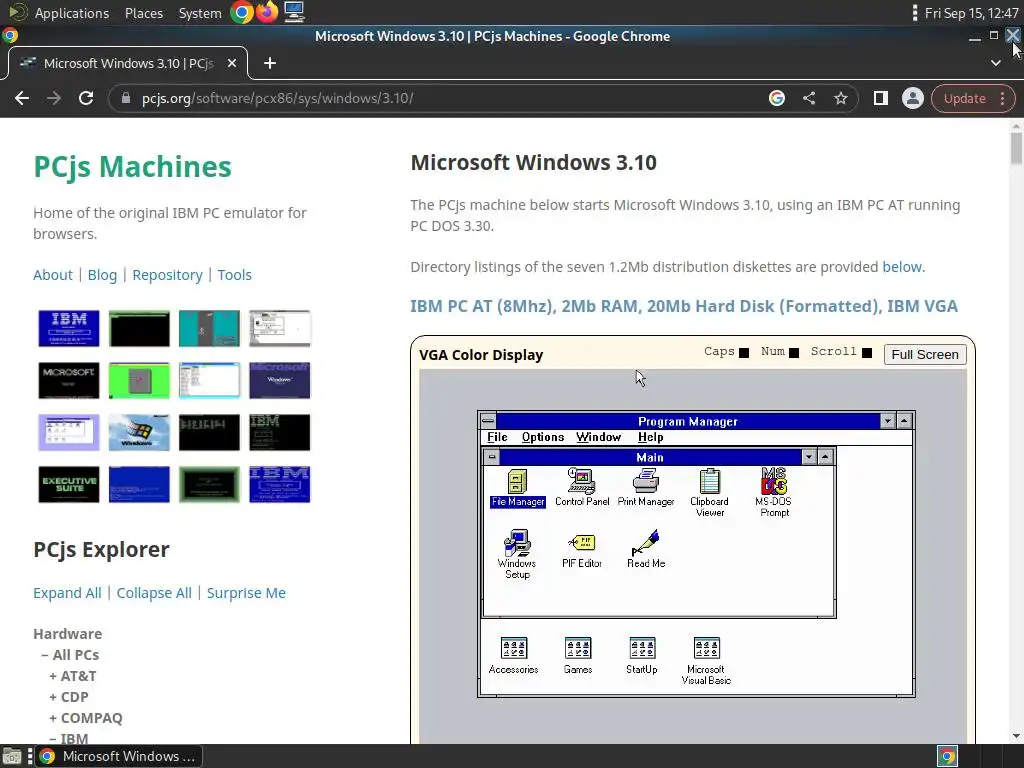Select the Print Manager icon
1024x768 pixels.
[x=645, y=488]
